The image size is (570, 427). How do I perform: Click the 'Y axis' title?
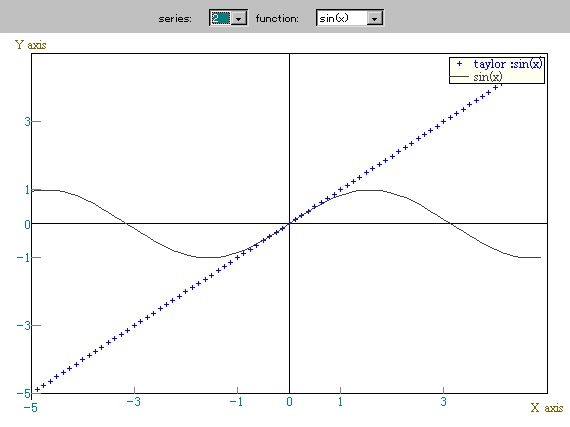(31, 45)
